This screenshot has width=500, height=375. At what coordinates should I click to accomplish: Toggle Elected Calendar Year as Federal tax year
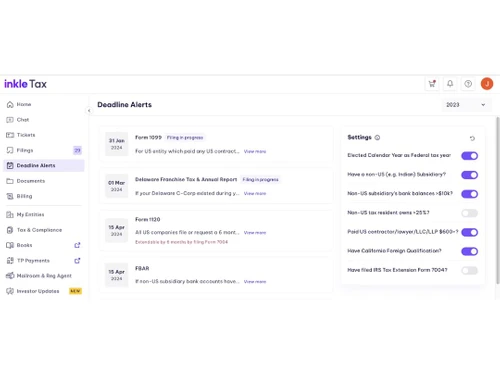coord(469,156)
